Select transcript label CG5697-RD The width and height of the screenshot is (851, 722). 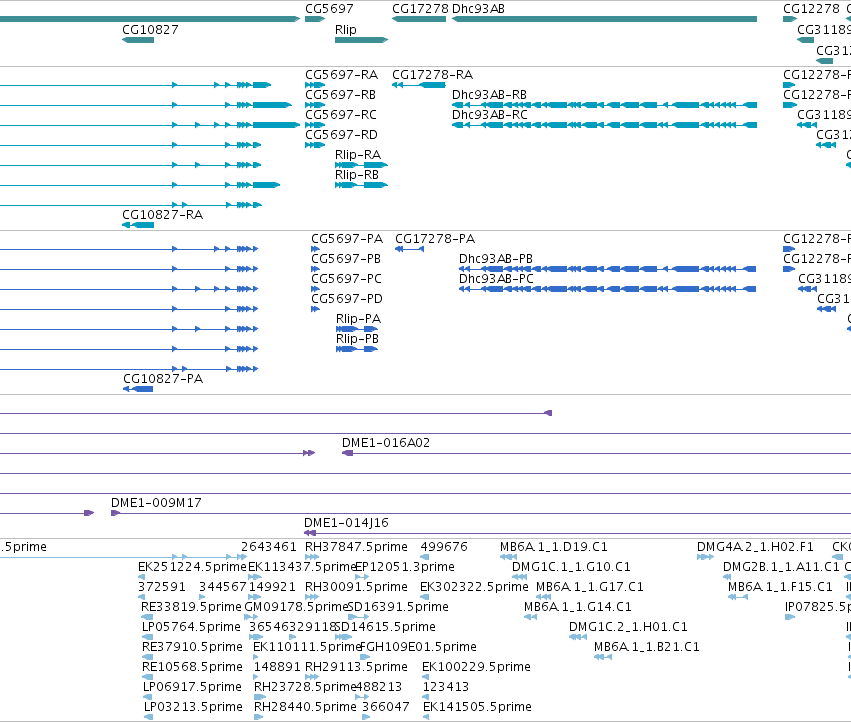coord(341,135)
